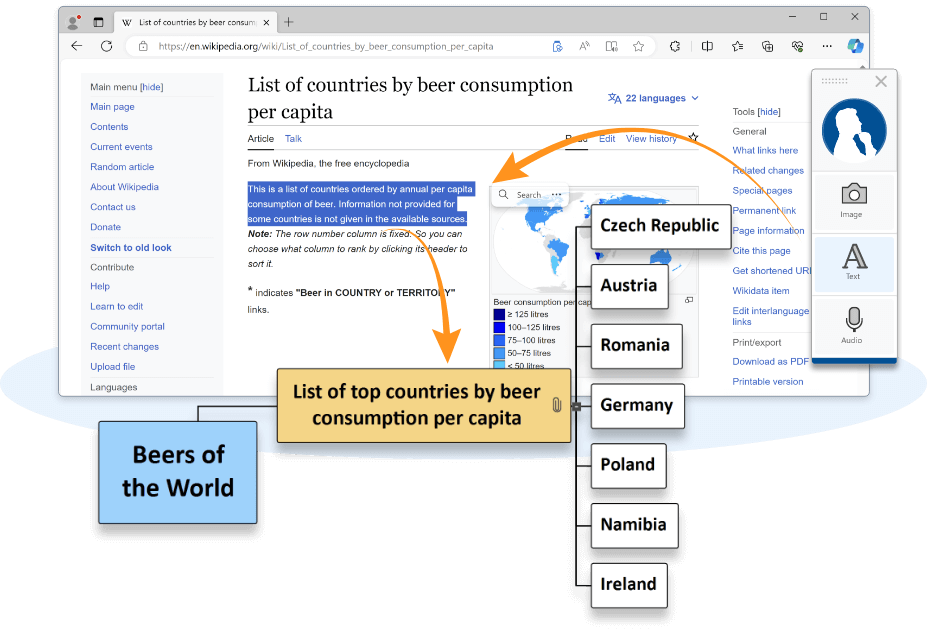Click the browser back arrow
The width and height of the screenshot is (927, 642).
[x=76, y=46]
